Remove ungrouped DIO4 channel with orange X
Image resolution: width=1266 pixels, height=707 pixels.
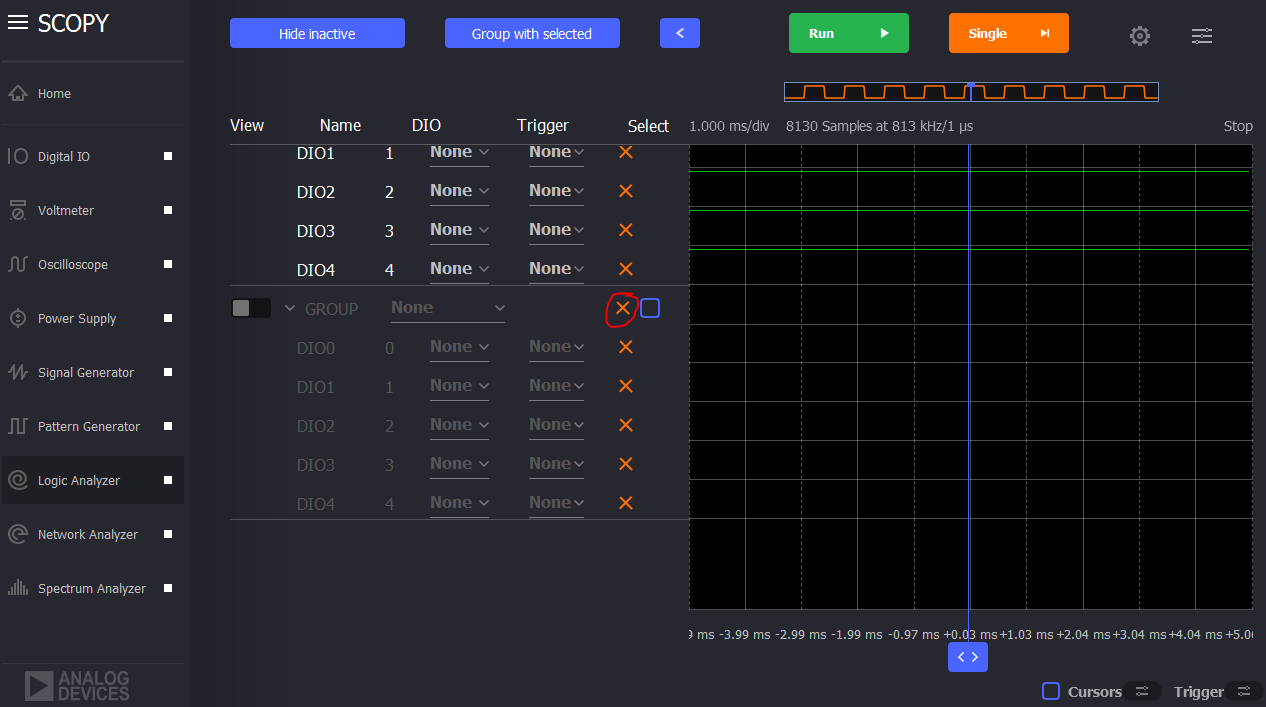tap(626, 269)
